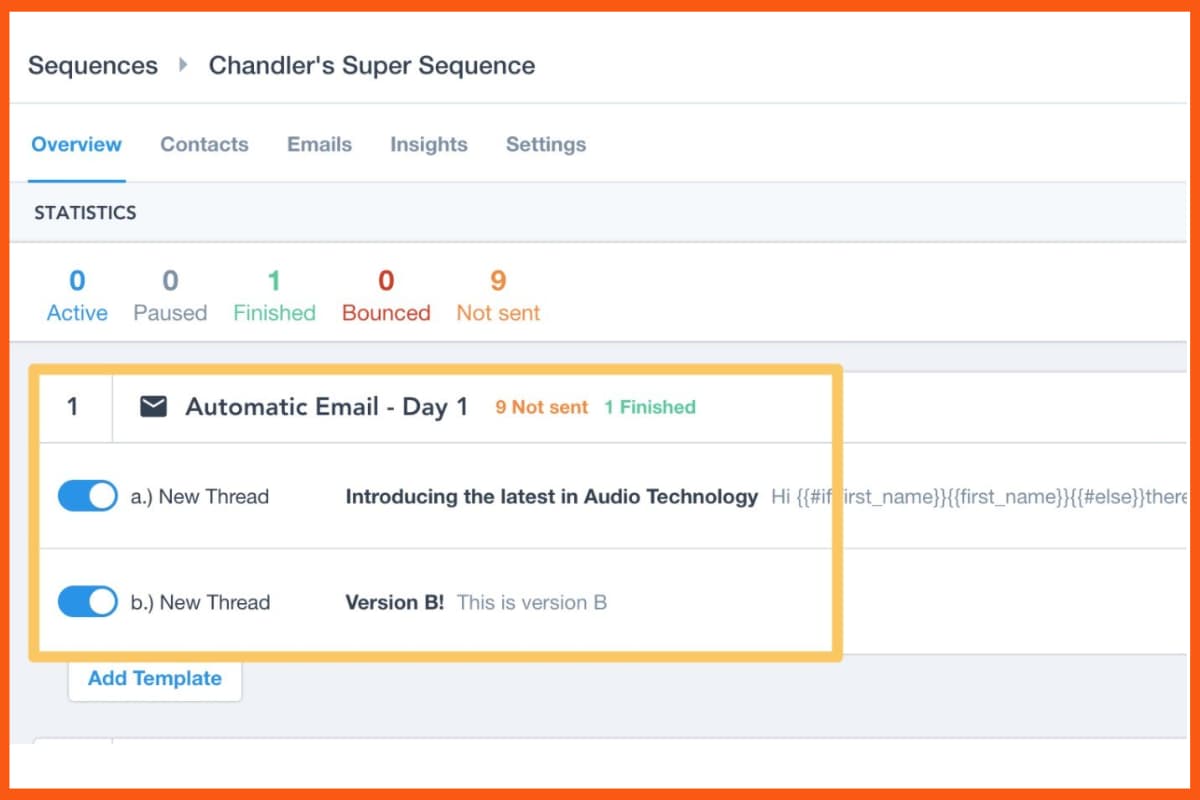This screenshot has height=800, width=1200.
Task: Disable the a.) New Thread email variant
Action: (88, 496)
